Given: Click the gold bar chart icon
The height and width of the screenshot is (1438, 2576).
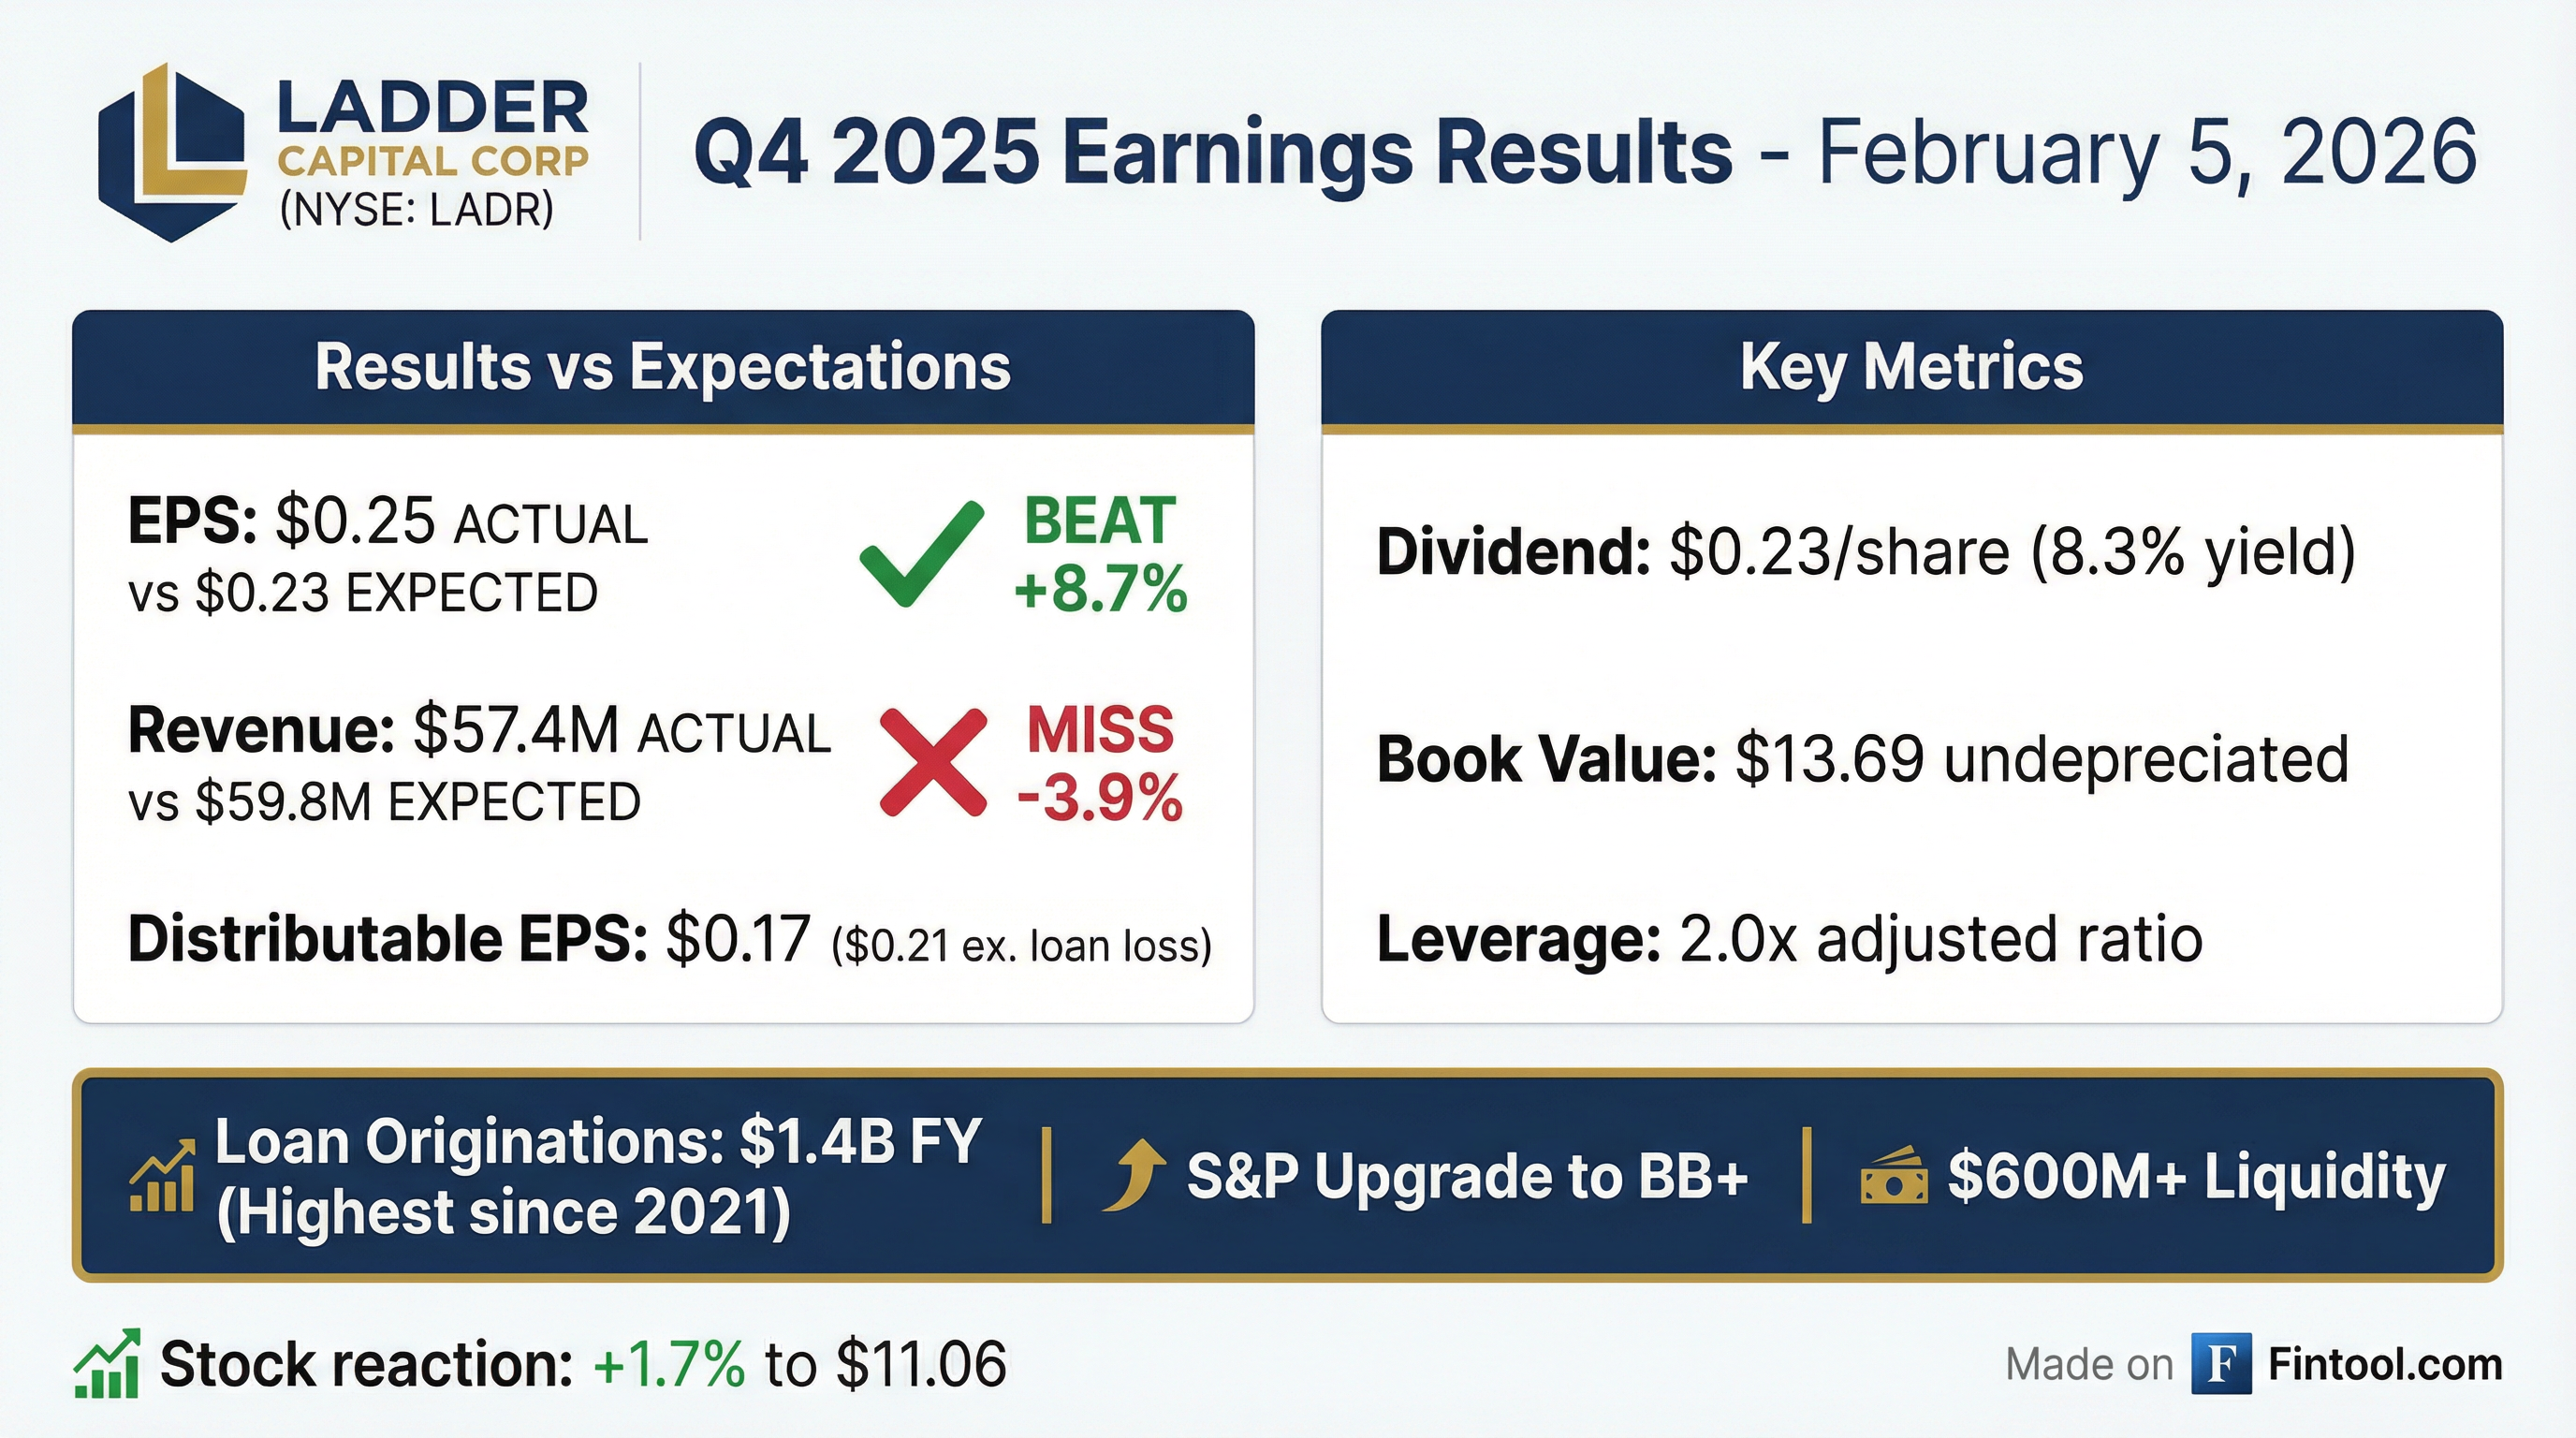Looking at the screenshot, I should (162, 1176).
